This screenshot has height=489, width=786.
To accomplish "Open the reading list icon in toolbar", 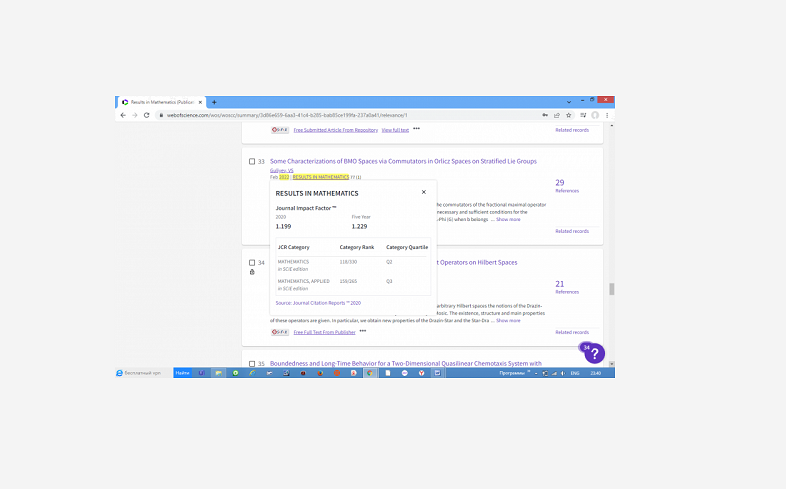I will [583, 115].
